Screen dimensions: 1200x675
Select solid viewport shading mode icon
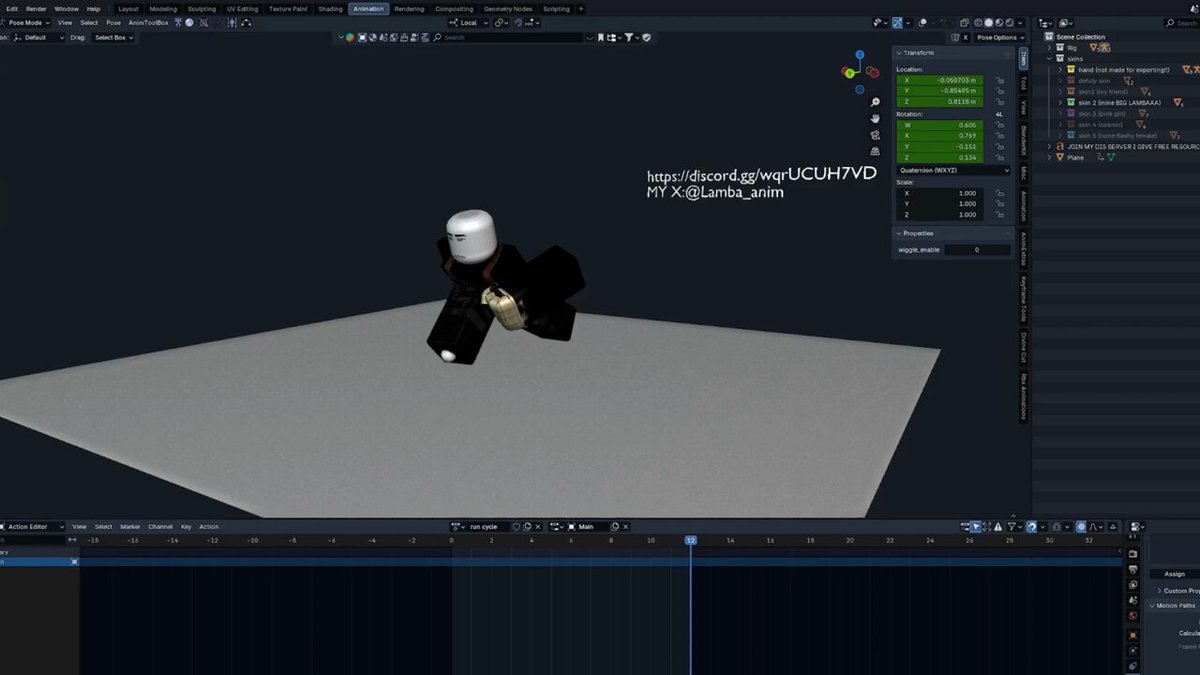989,22
